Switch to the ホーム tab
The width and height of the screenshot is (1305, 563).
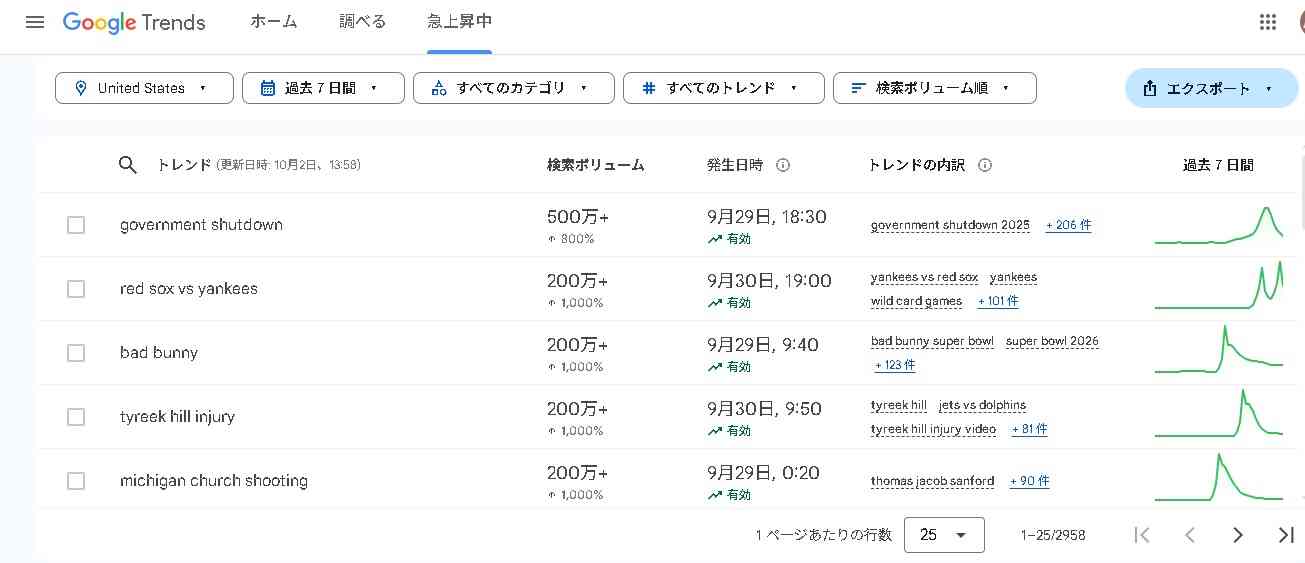pos(274,22)
